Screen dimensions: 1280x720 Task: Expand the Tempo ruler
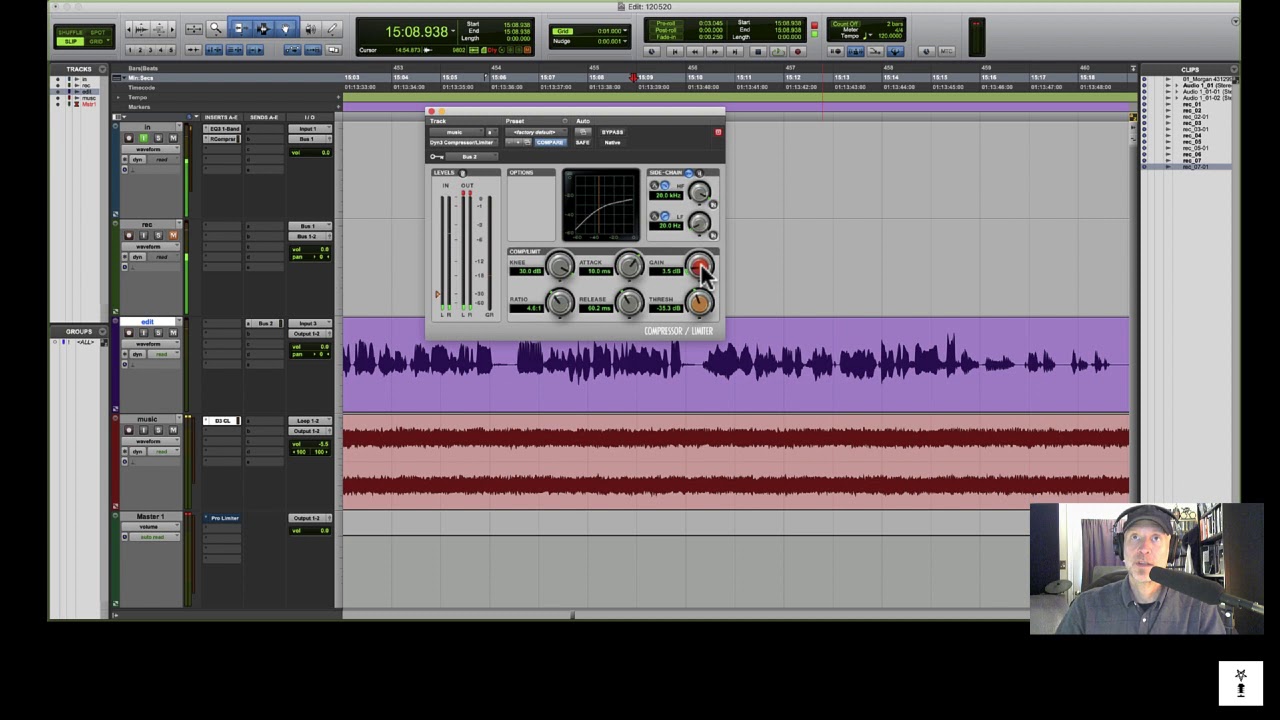click(119, 97)
